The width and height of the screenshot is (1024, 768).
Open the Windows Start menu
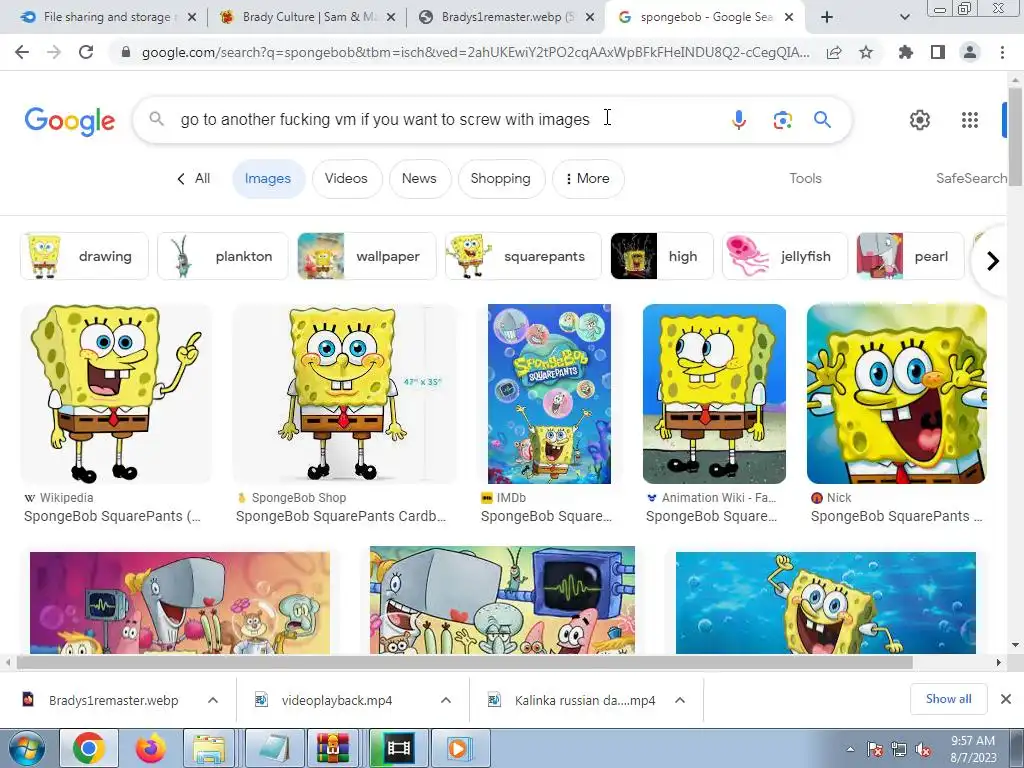pos(25,748)
